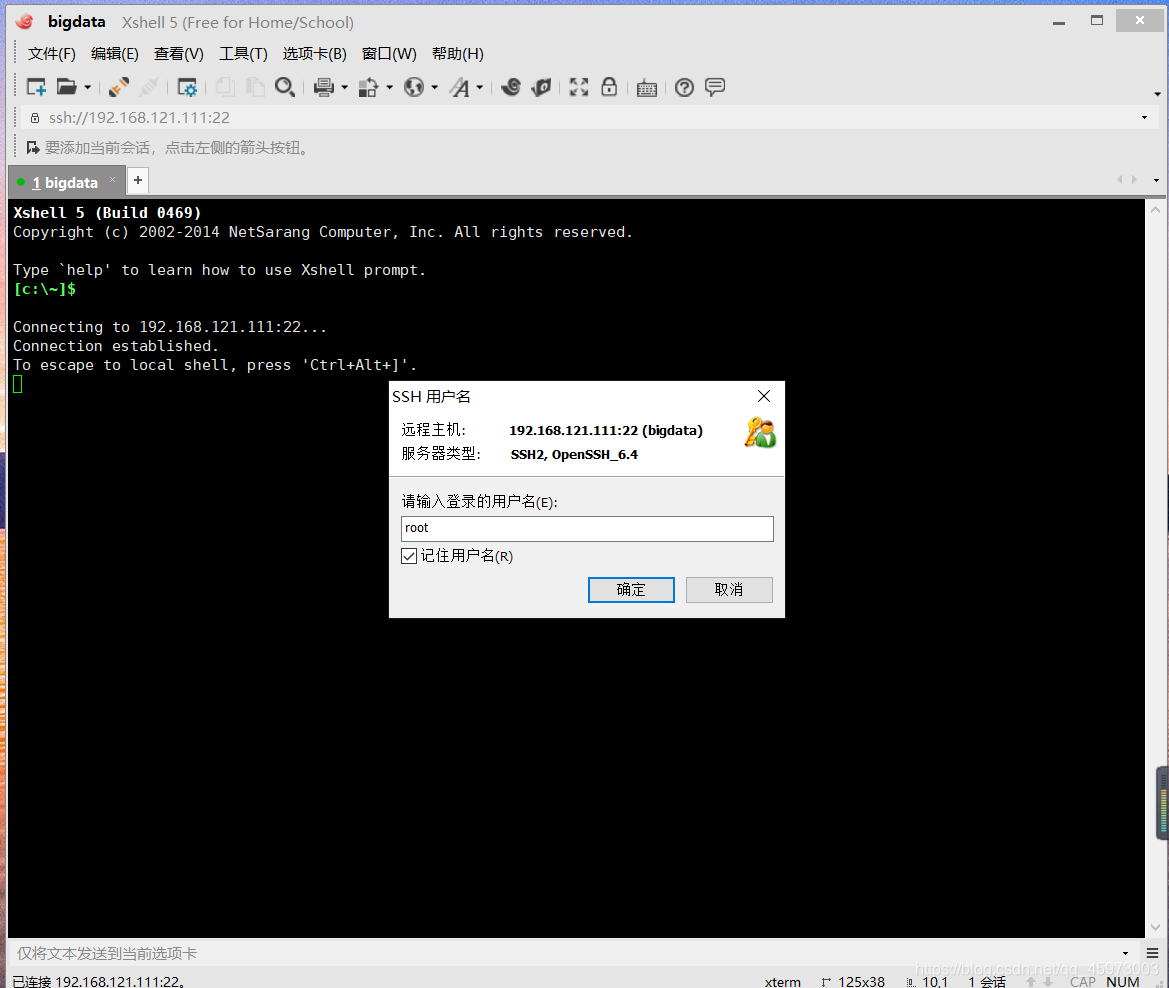This screenshot has width=1169, height=988.
Task: Click the New Session toolbar icon
Action: click(36, 87)
